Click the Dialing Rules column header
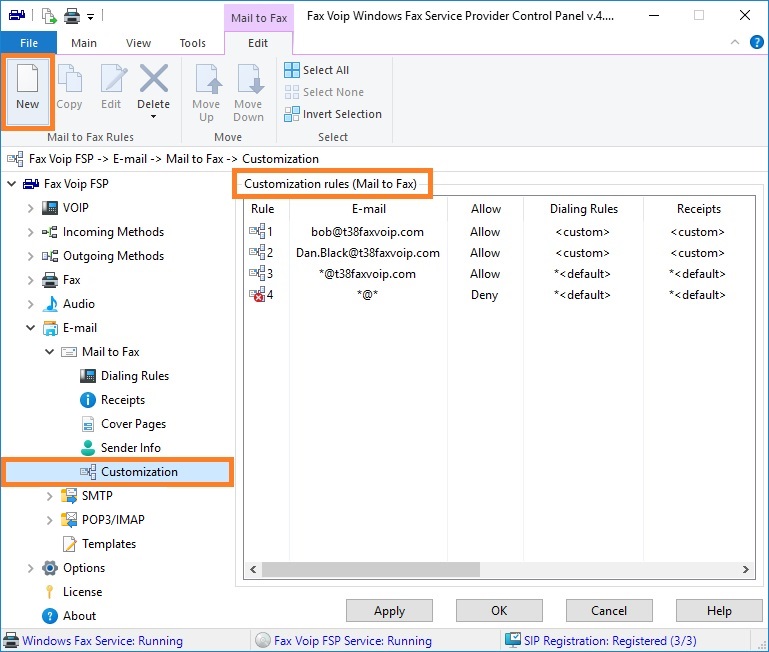769x652 pixels. (x=584, y=209)
